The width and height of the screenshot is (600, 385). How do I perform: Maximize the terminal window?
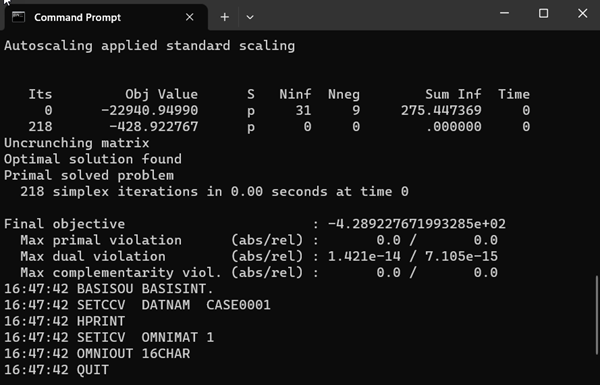click(x=543, y=13)
